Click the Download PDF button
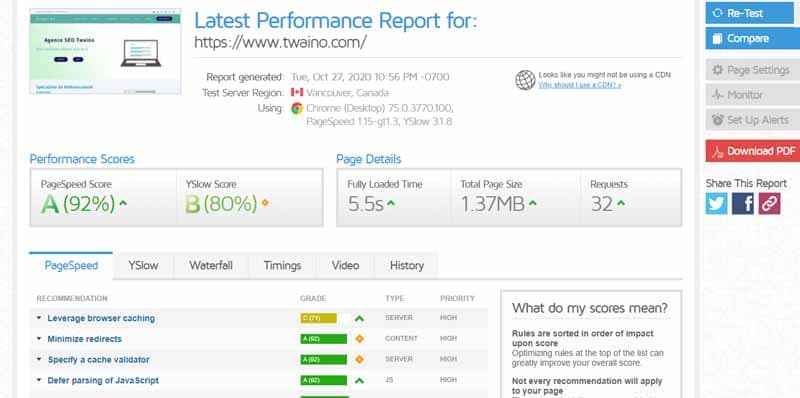Image resolution: width=800 pixels, height=398 pixels. 753,151
